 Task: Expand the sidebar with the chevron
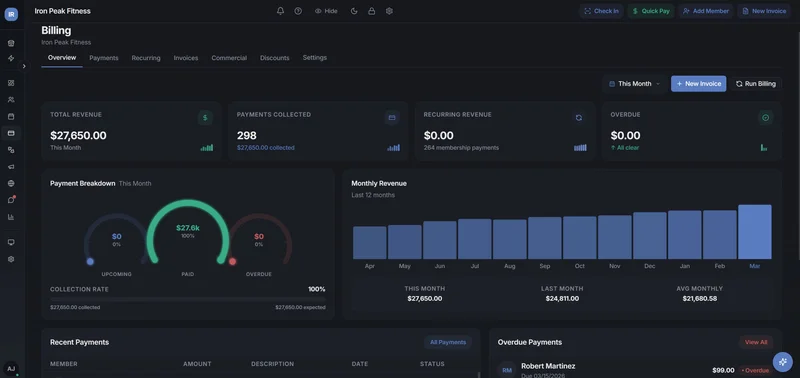tap(23, 66)
